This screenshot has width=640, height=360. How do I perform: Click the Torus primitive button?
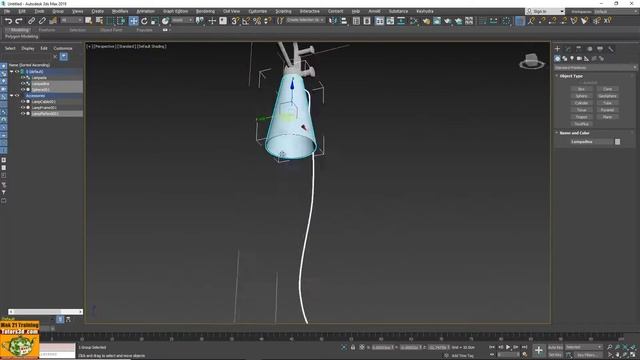pos(581,110)
